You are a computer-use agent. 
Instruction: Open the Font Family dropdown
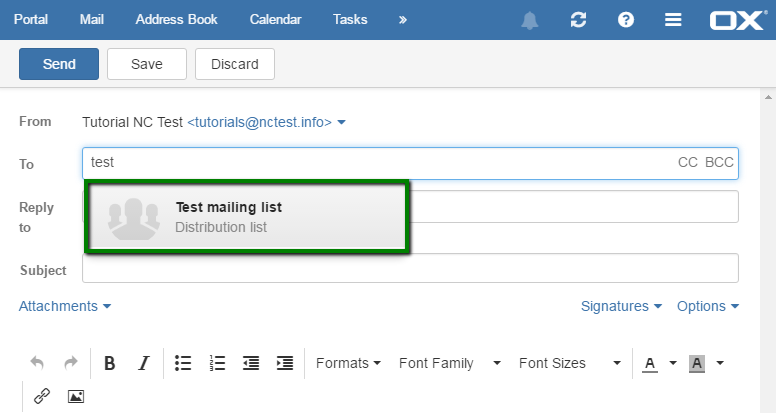pyautogui.click(x=450, y=363)
